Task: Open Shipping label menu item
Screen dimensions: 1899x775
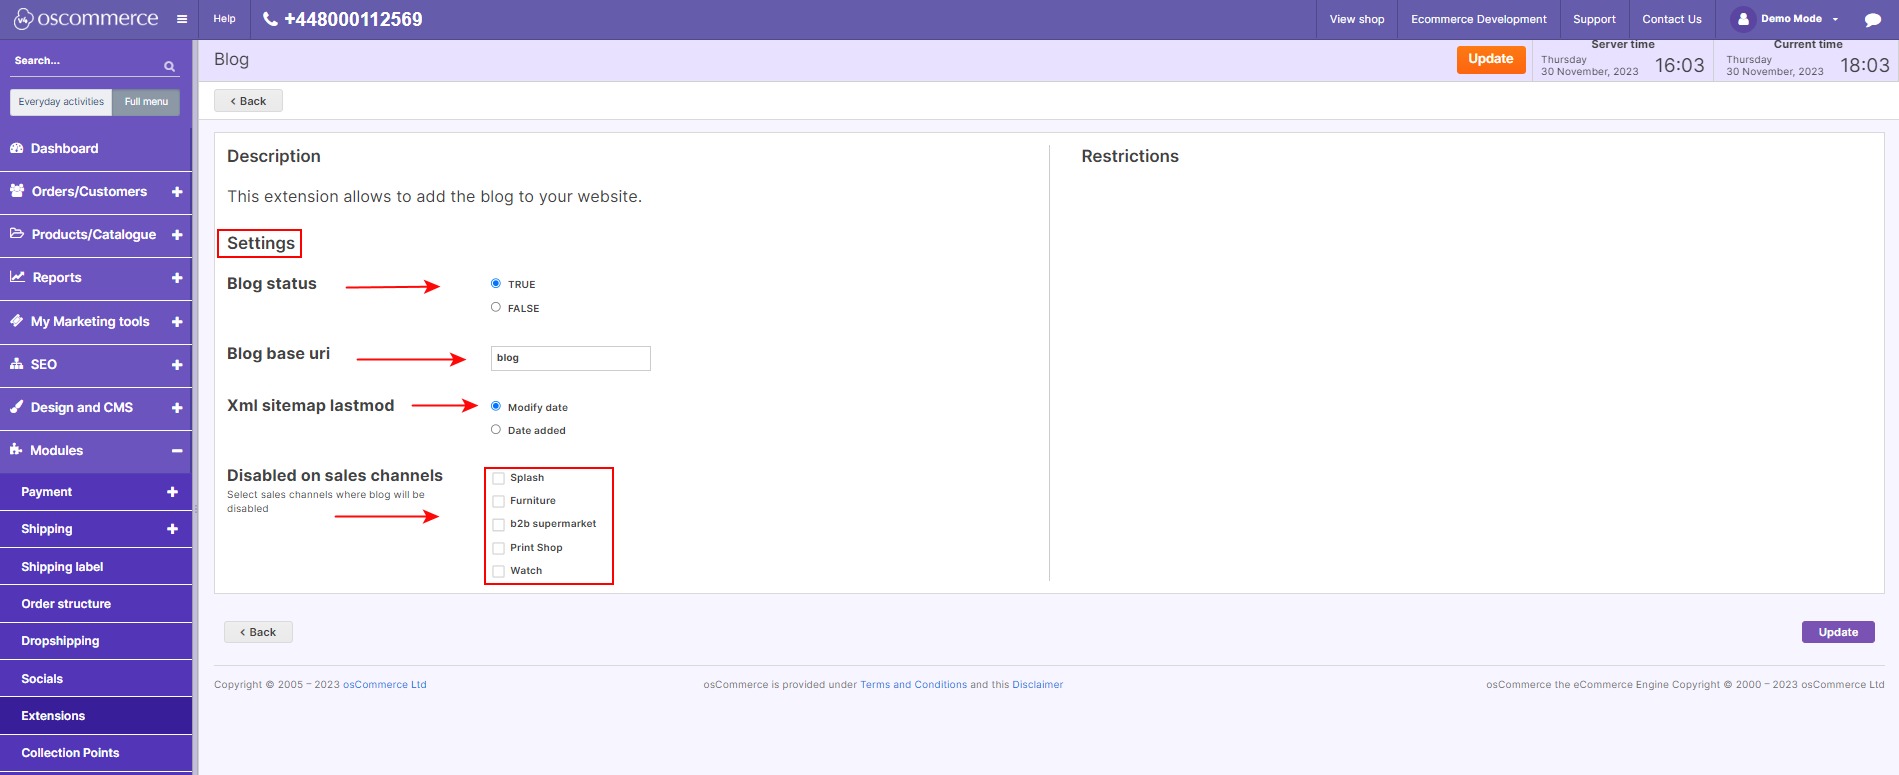Action: (96, 567)
